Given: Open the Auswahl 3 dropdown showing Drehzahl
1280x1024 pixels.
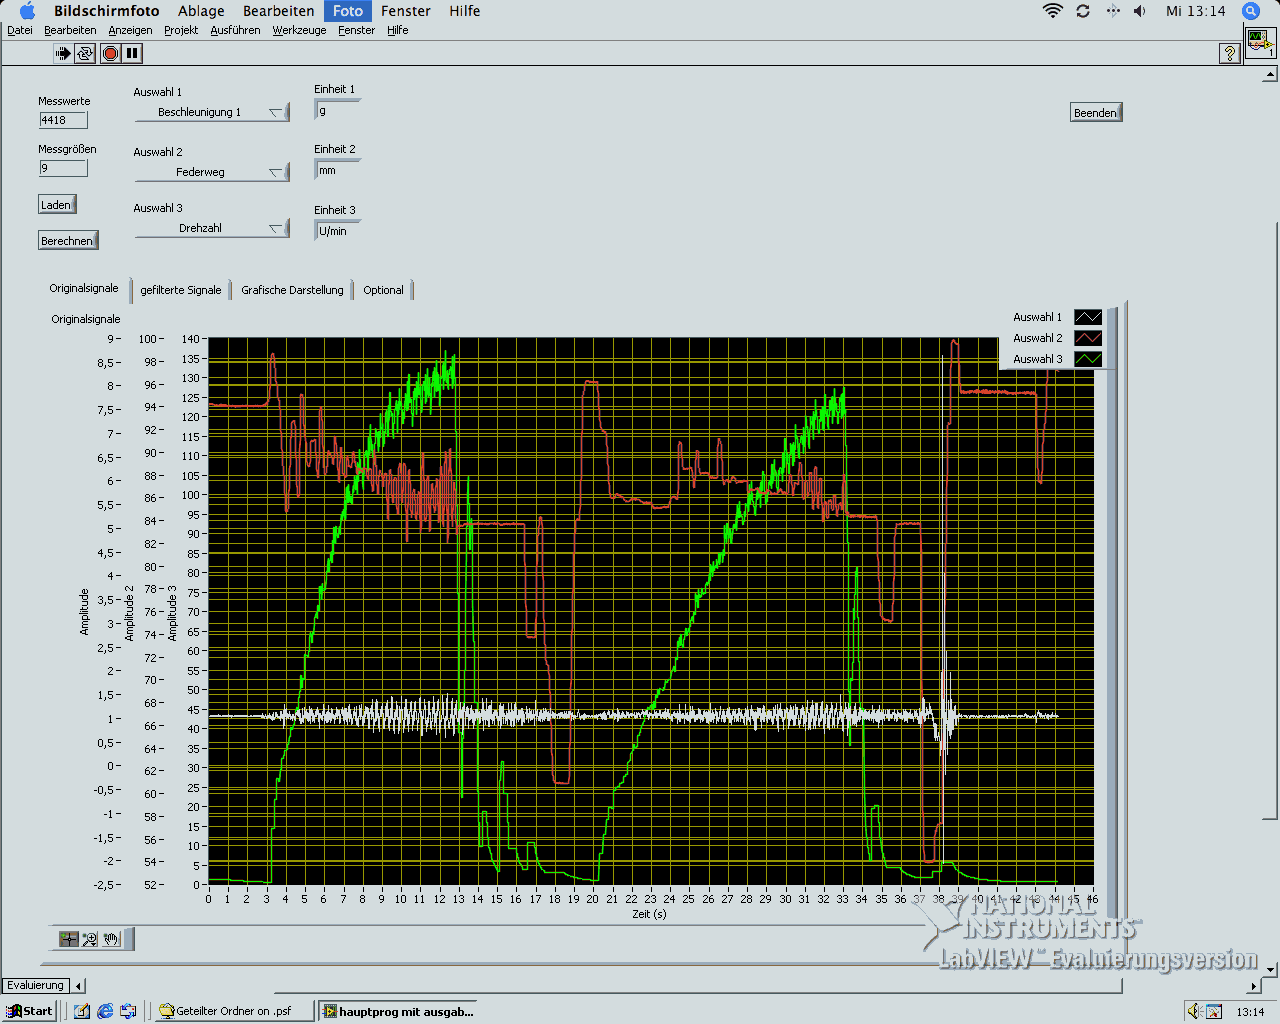Looking at the screenshot, I should click(212, 228).
